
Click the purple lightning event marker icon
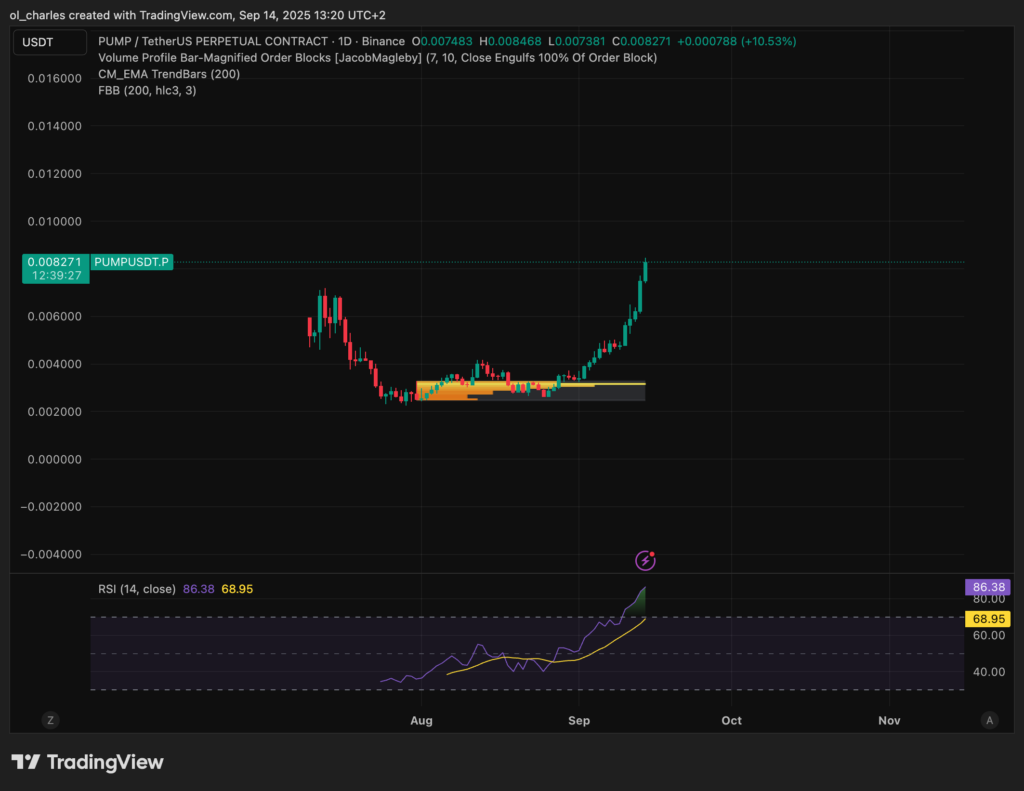click(646, 560)
